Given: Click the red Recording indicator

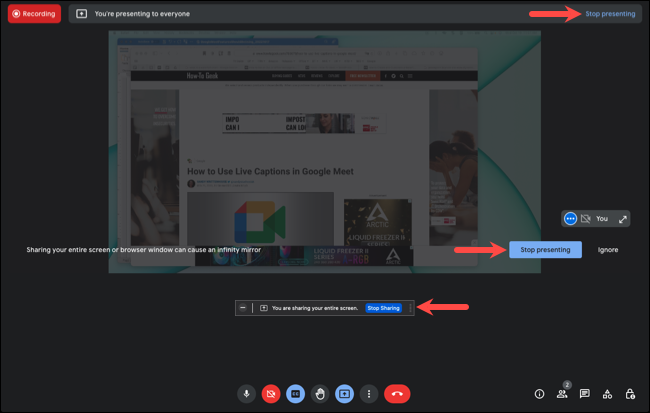Looking at the screenshot, I should [x=34, y=14].
